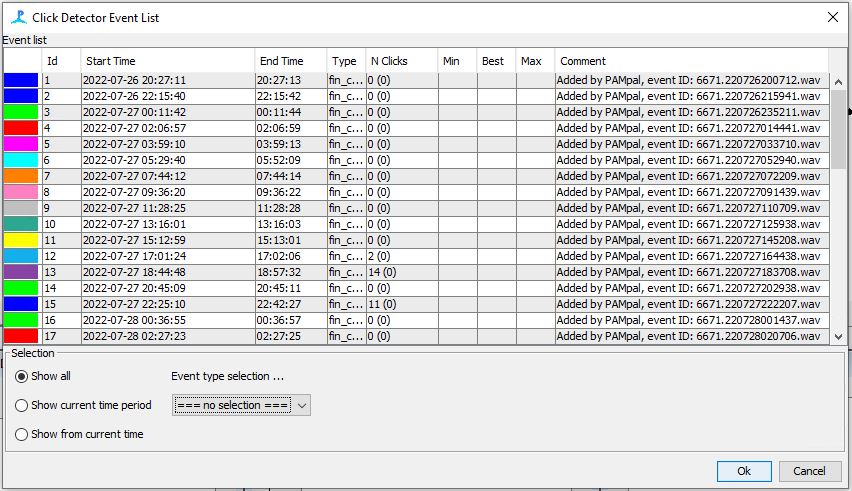852x491 pixels.
Task: Select the End Time column header
Action: (x=290, y=61)
